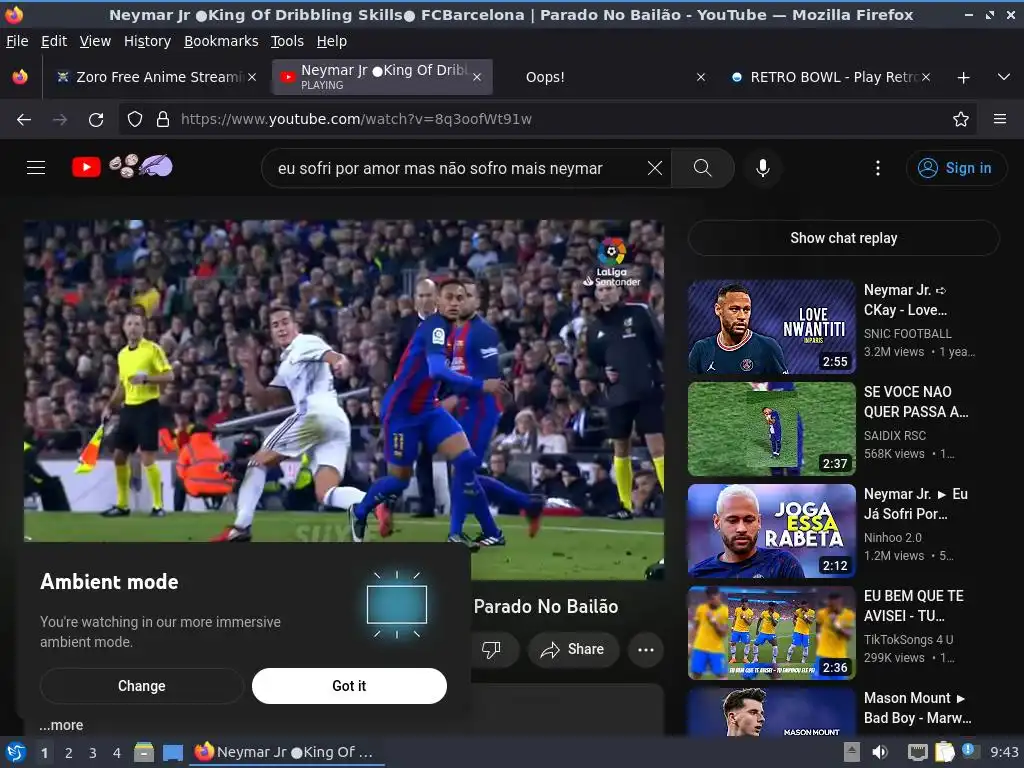Screen dimensions: 1024x768
Task: Switch to workspace 3 in taskbar
Action: click(x=93, y=753)
